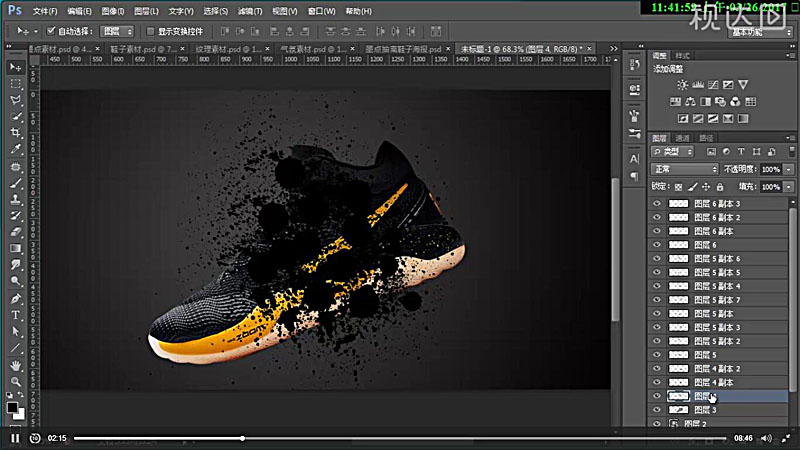Add a Vibrance adjustment
Image resolution: width=800 pixels, height=450 pixels.
coord(743,85)
